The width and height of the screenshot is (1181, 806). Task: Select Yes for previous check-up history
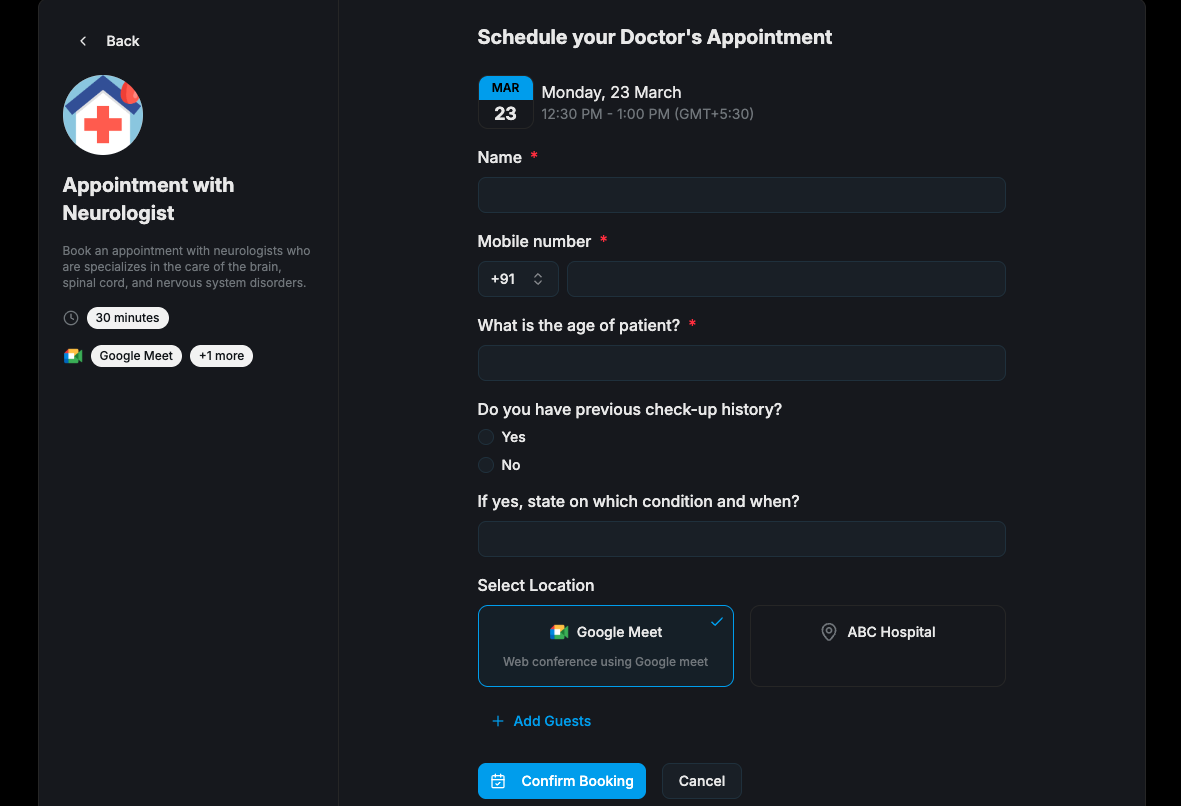click(486, 437)
